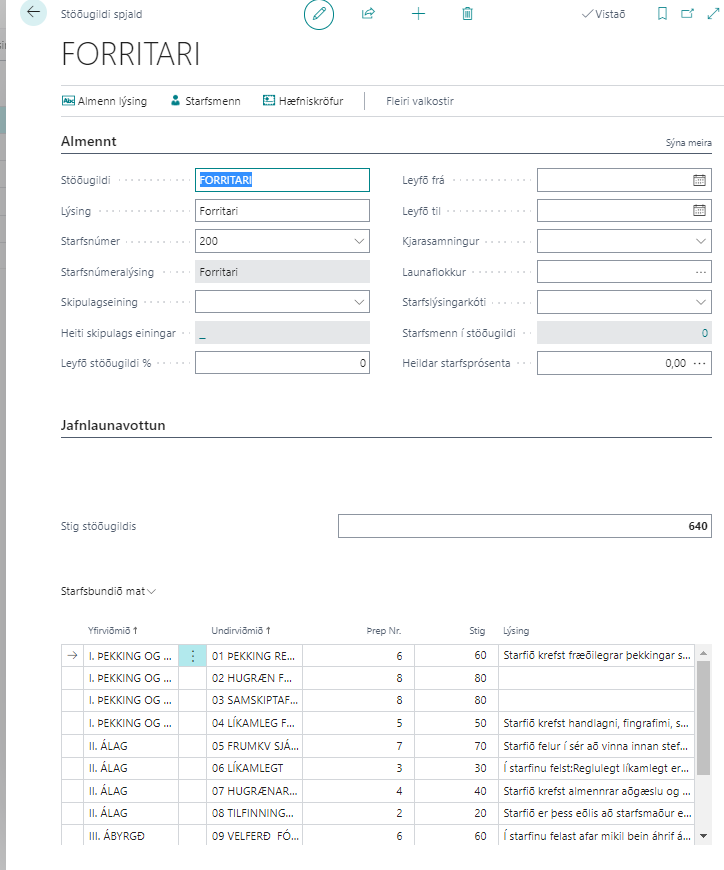This screenshot has height=870, width=724.
Task: Open the Almenn lýsing action
Action: point(105,101)
